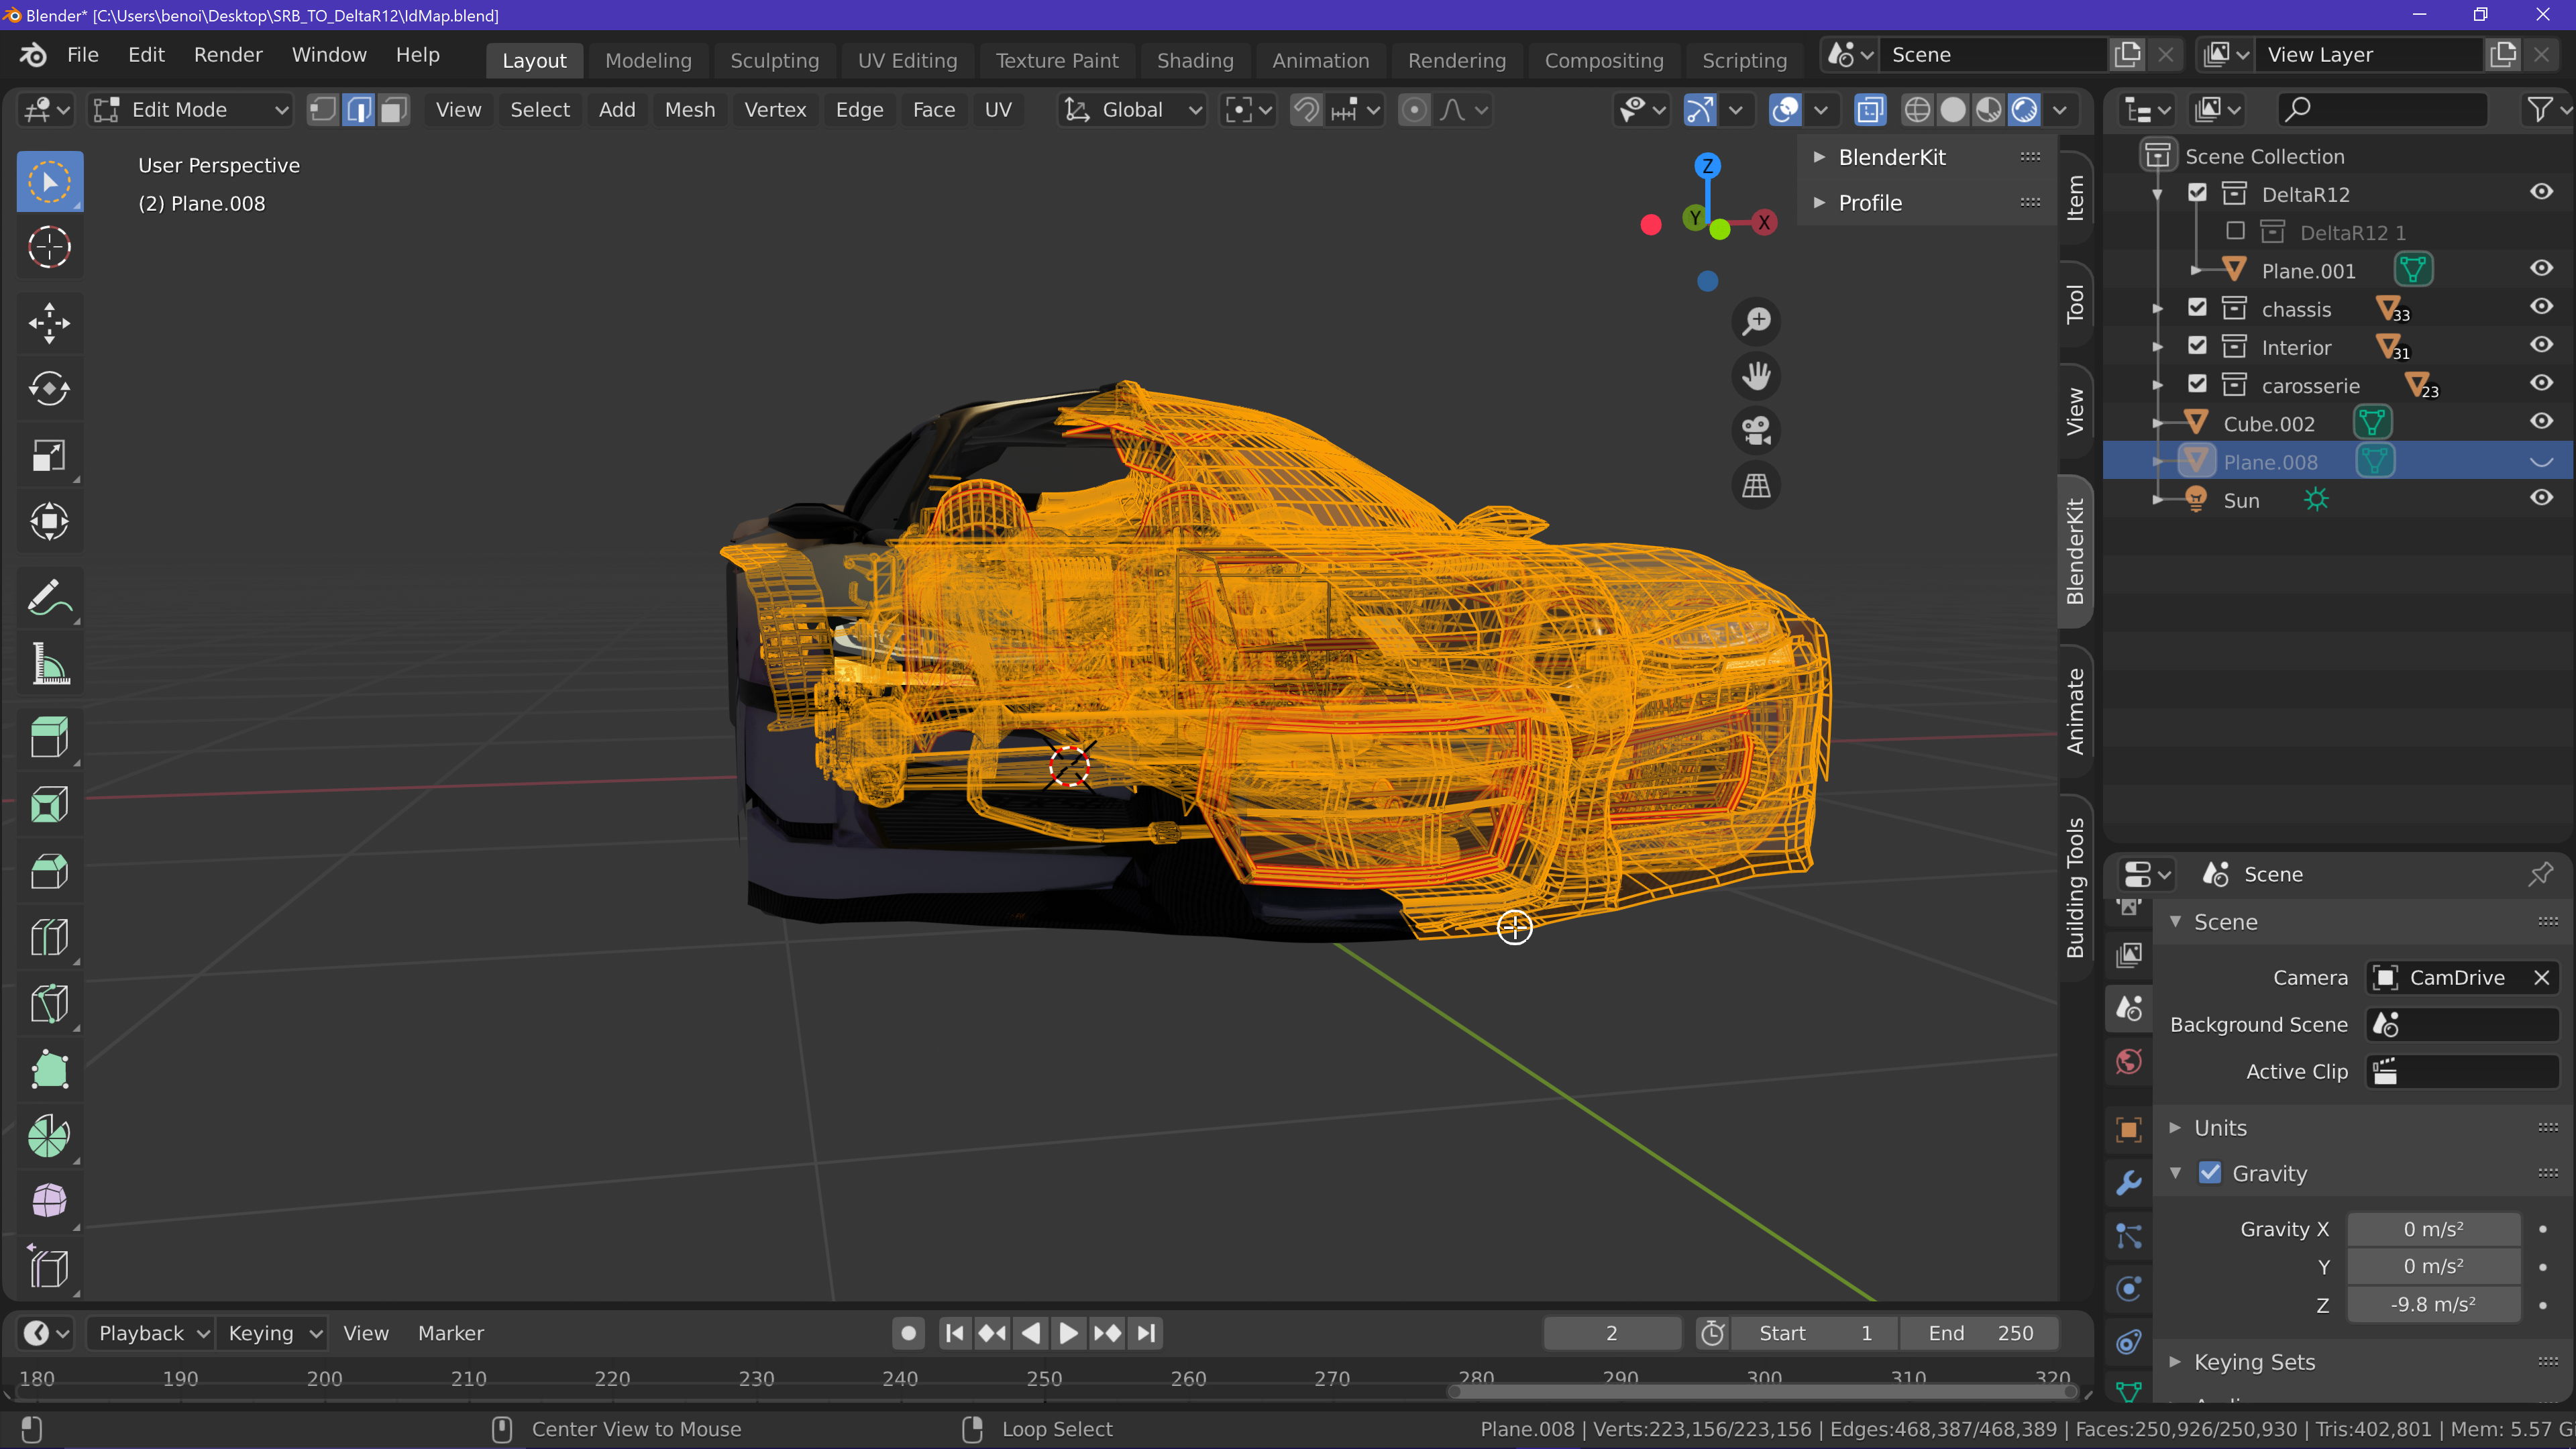This screenshot has width=2576, height=1449.
Task: Open the Global transform orientation dropdown
Action: point(1133,110)
